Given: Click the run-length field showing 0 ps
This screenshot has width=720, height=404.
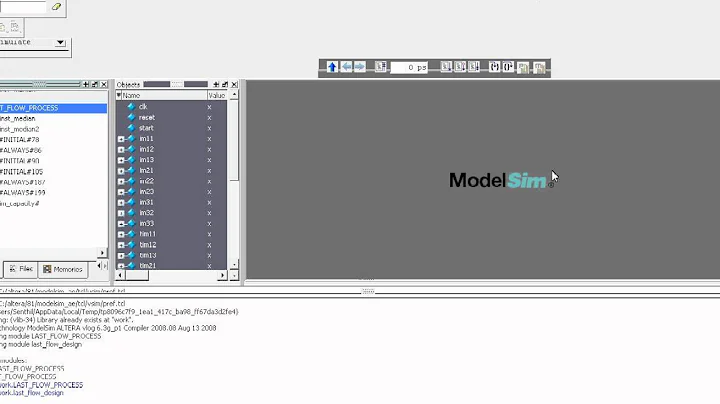Looking at the screenshot, I should tap(409, 67).
